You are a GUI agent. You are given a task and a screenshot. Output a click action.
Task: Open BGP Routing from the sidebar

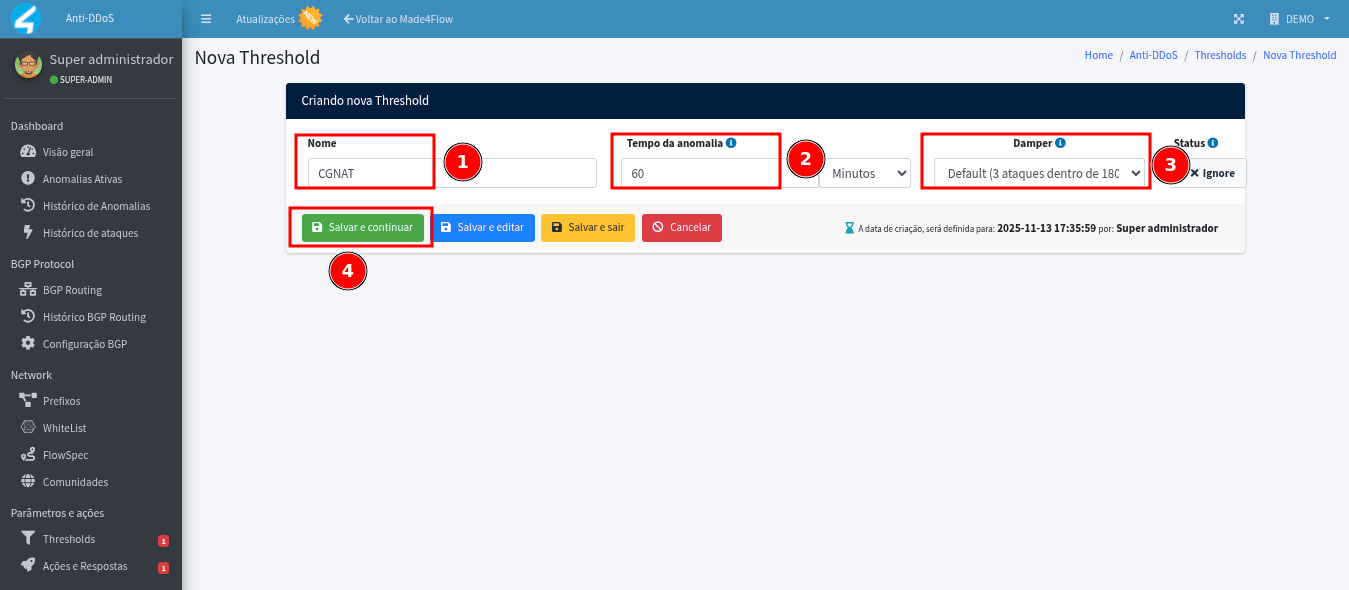72,290
